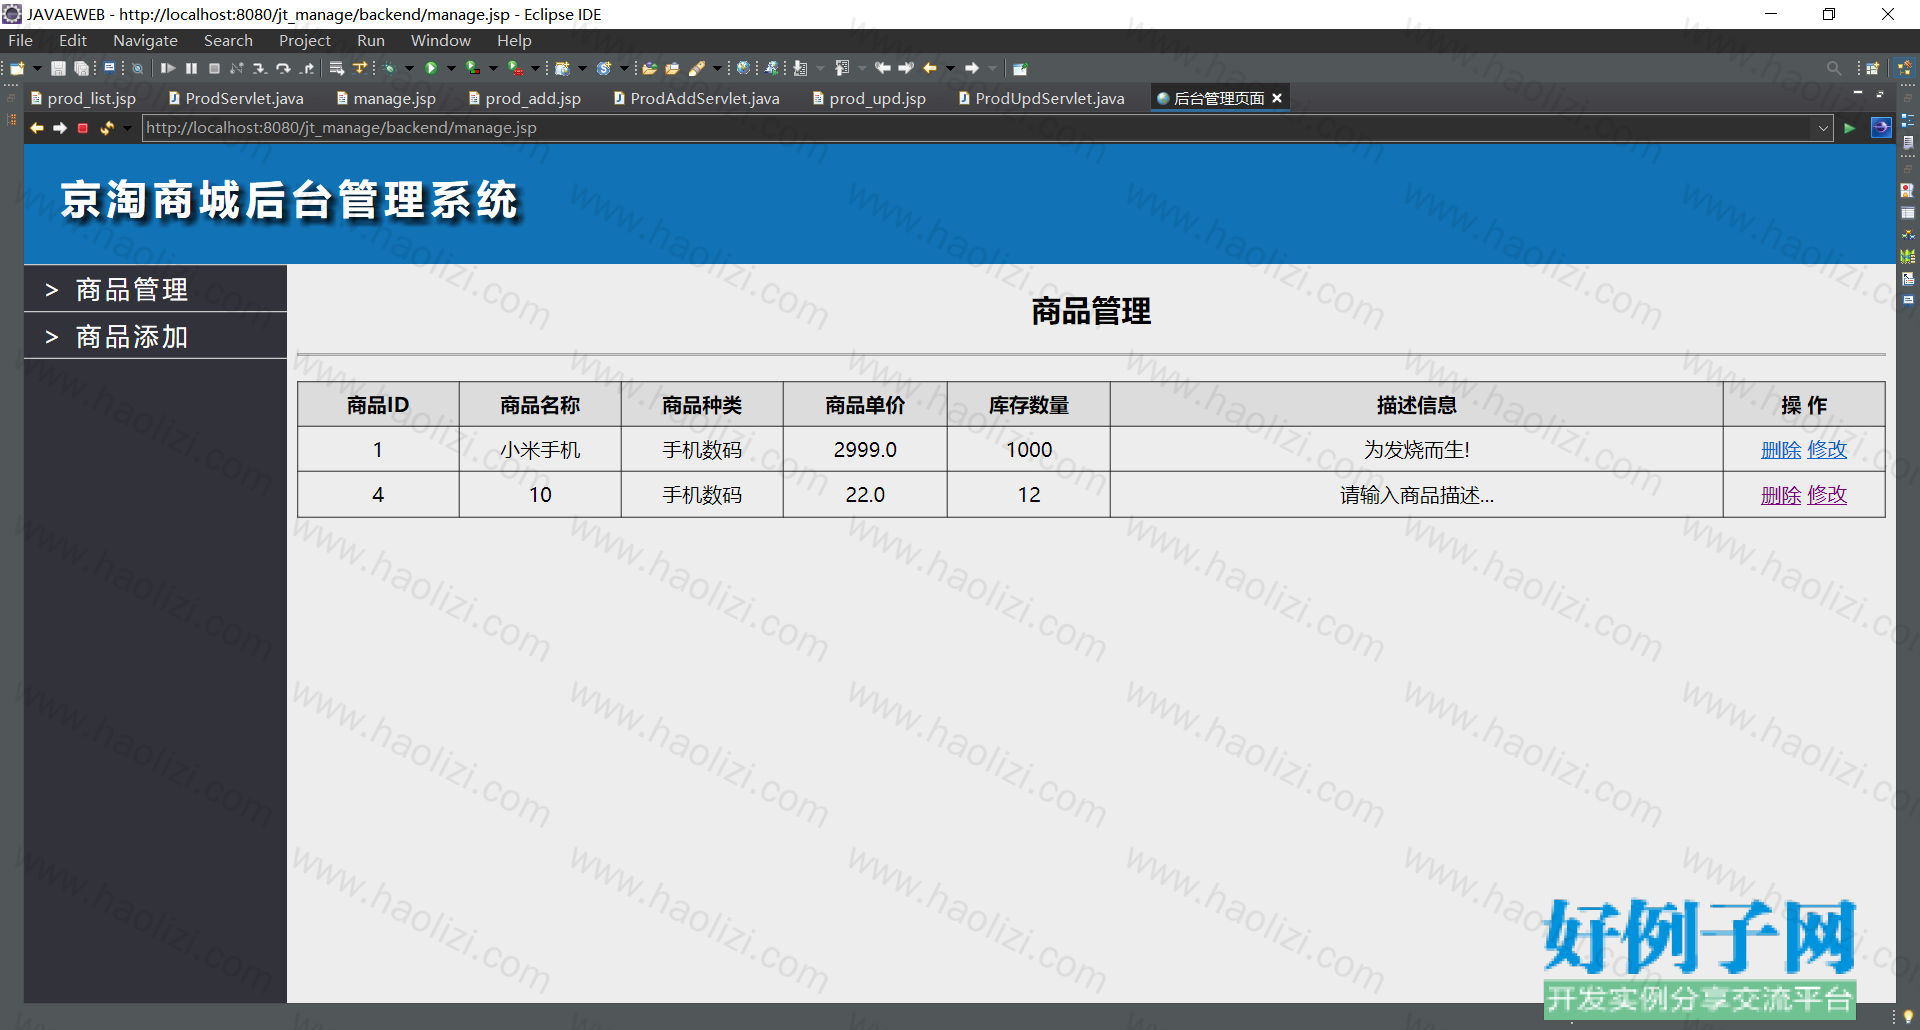Click the Save All toolbar icon
This screenshot has width=1920, height=1030.
81,68
